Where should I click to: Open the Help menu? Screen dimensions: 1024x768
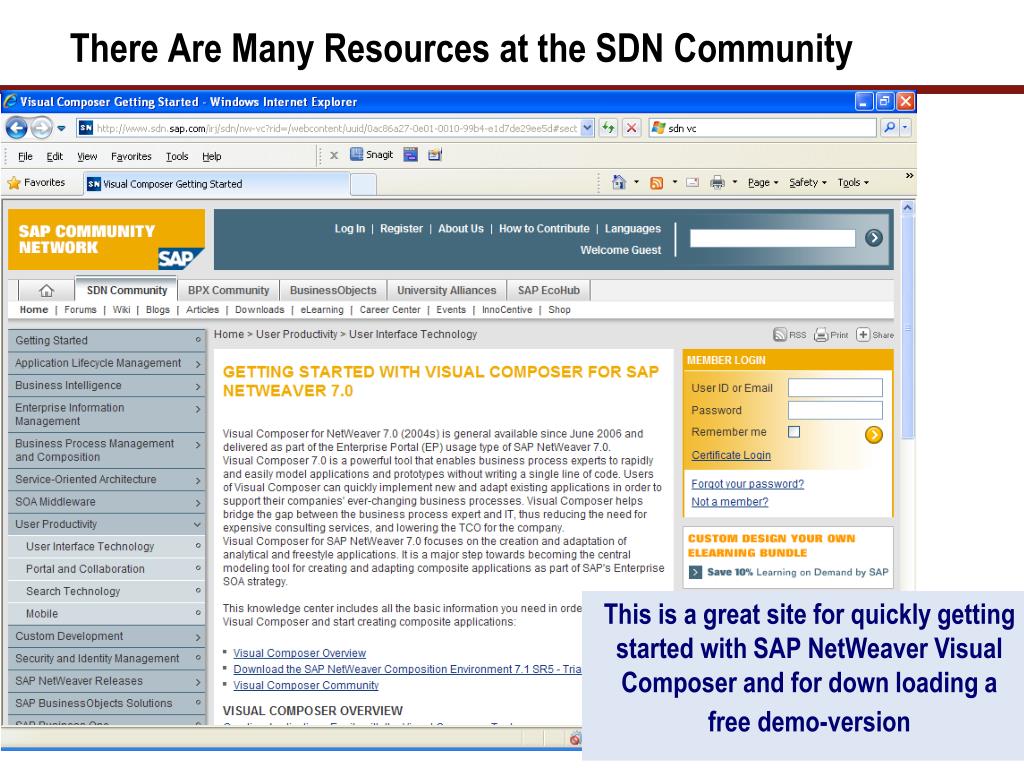pos(212,156)
